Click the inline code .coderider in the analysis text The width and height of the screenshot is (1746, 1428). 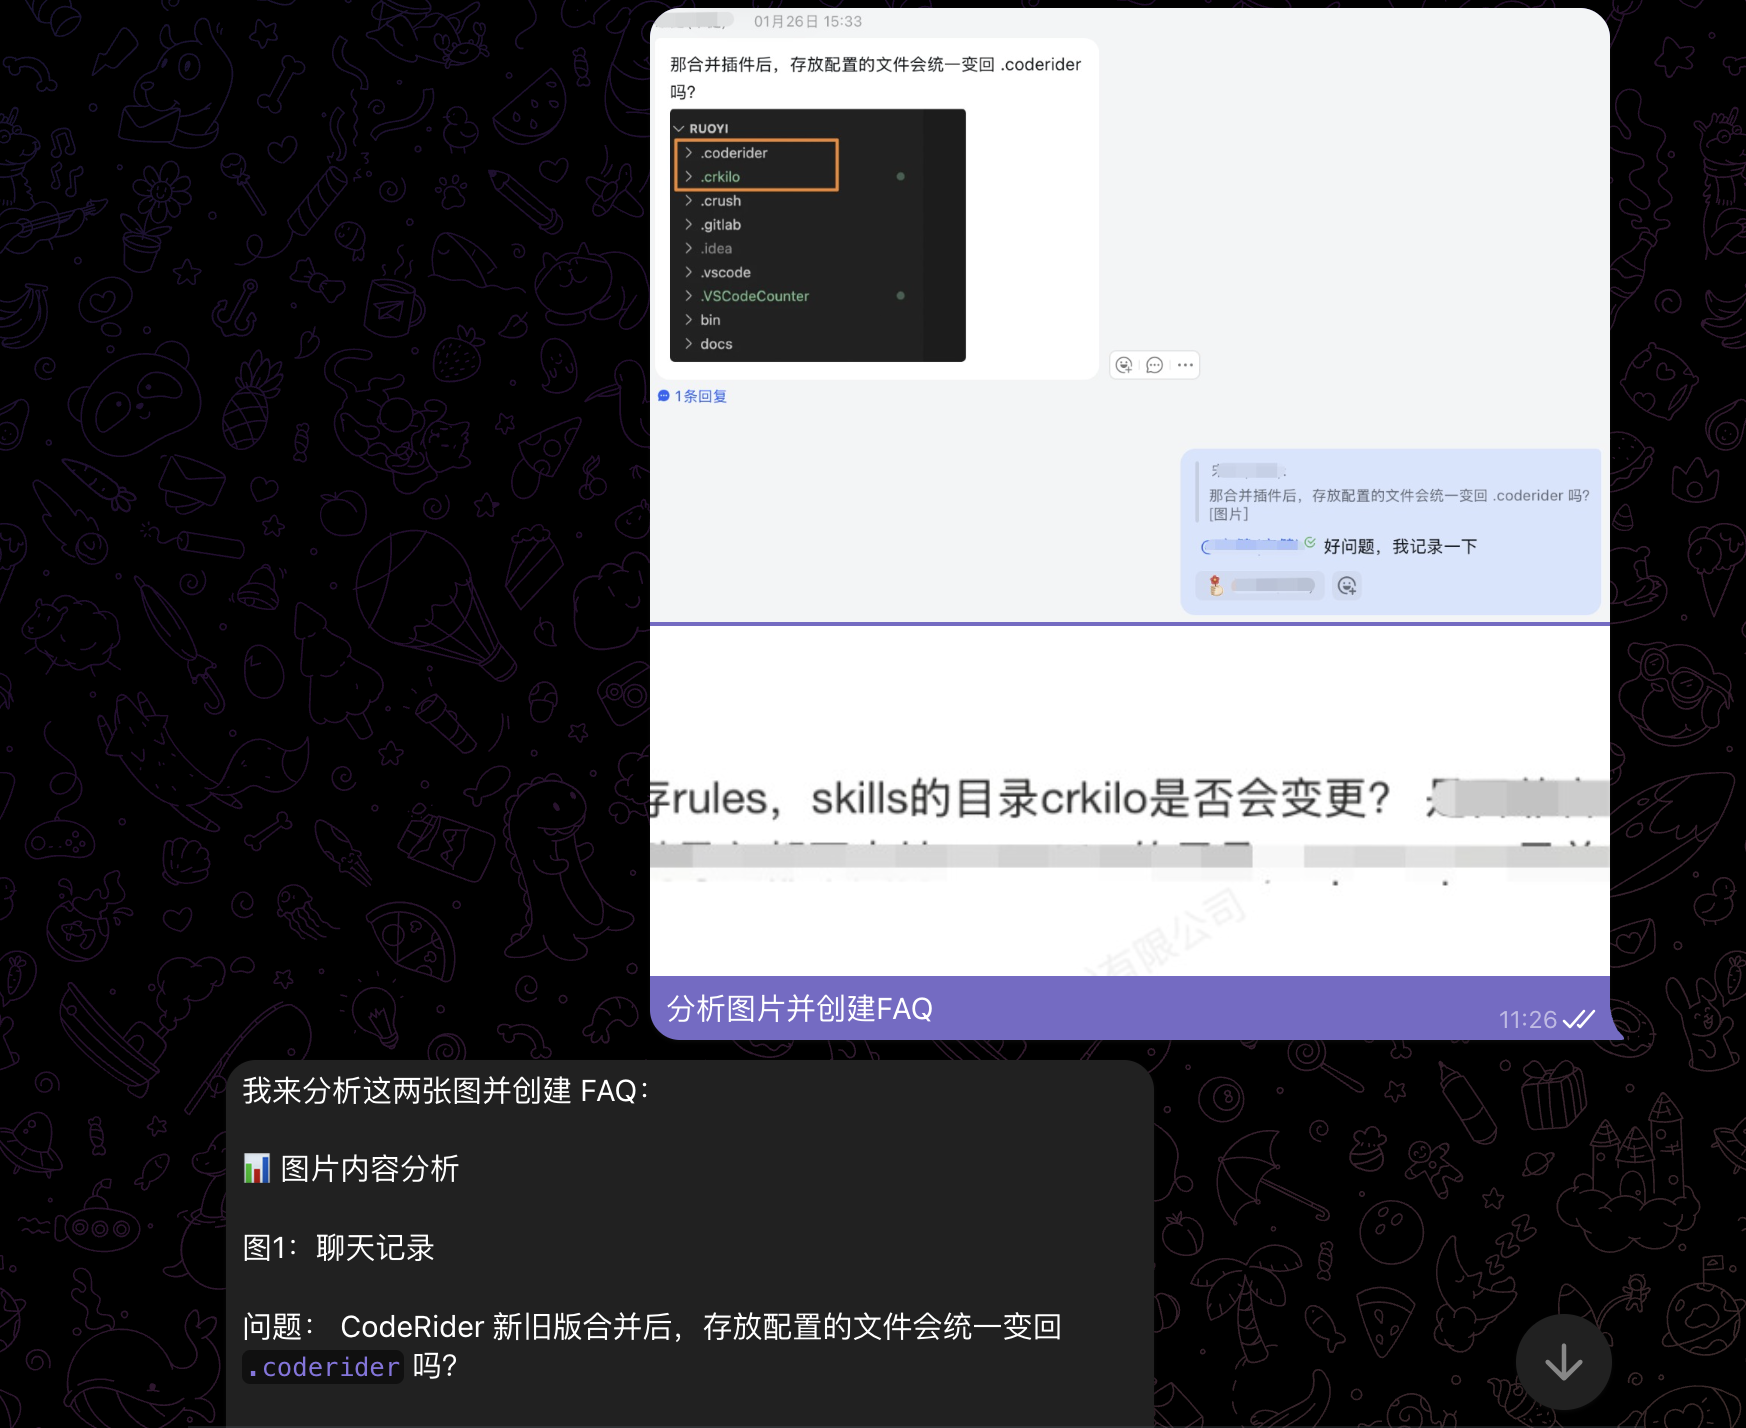pos(322,1367)
